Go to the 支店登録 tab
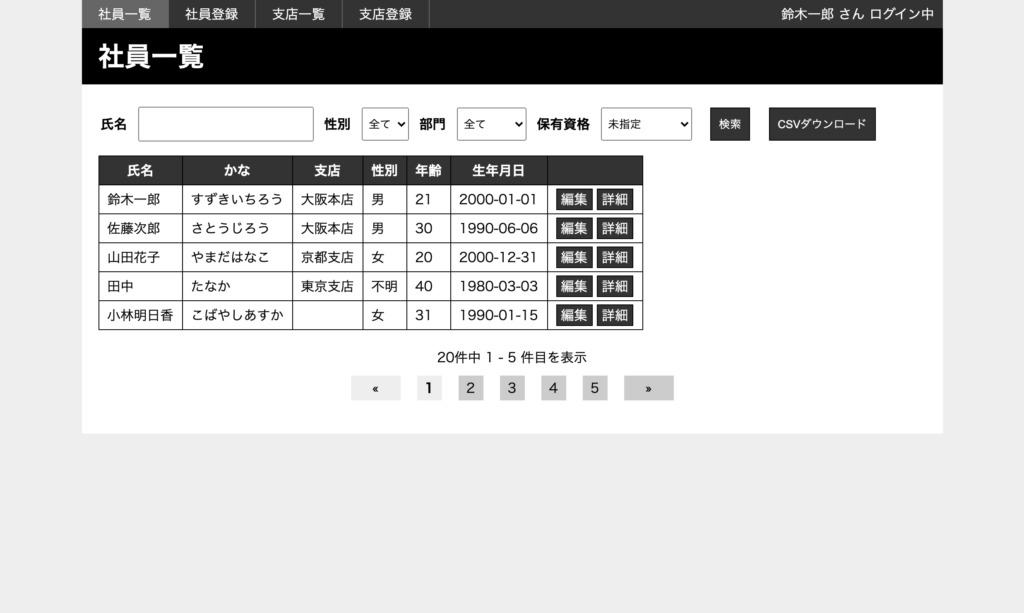The width and height of the screenshot is (1024, 613). click(x=385, y=14)
